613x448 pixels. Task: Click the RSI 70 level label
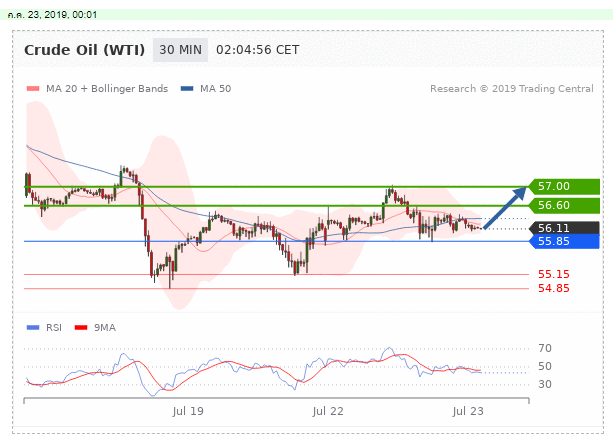(x=545, y=348)
